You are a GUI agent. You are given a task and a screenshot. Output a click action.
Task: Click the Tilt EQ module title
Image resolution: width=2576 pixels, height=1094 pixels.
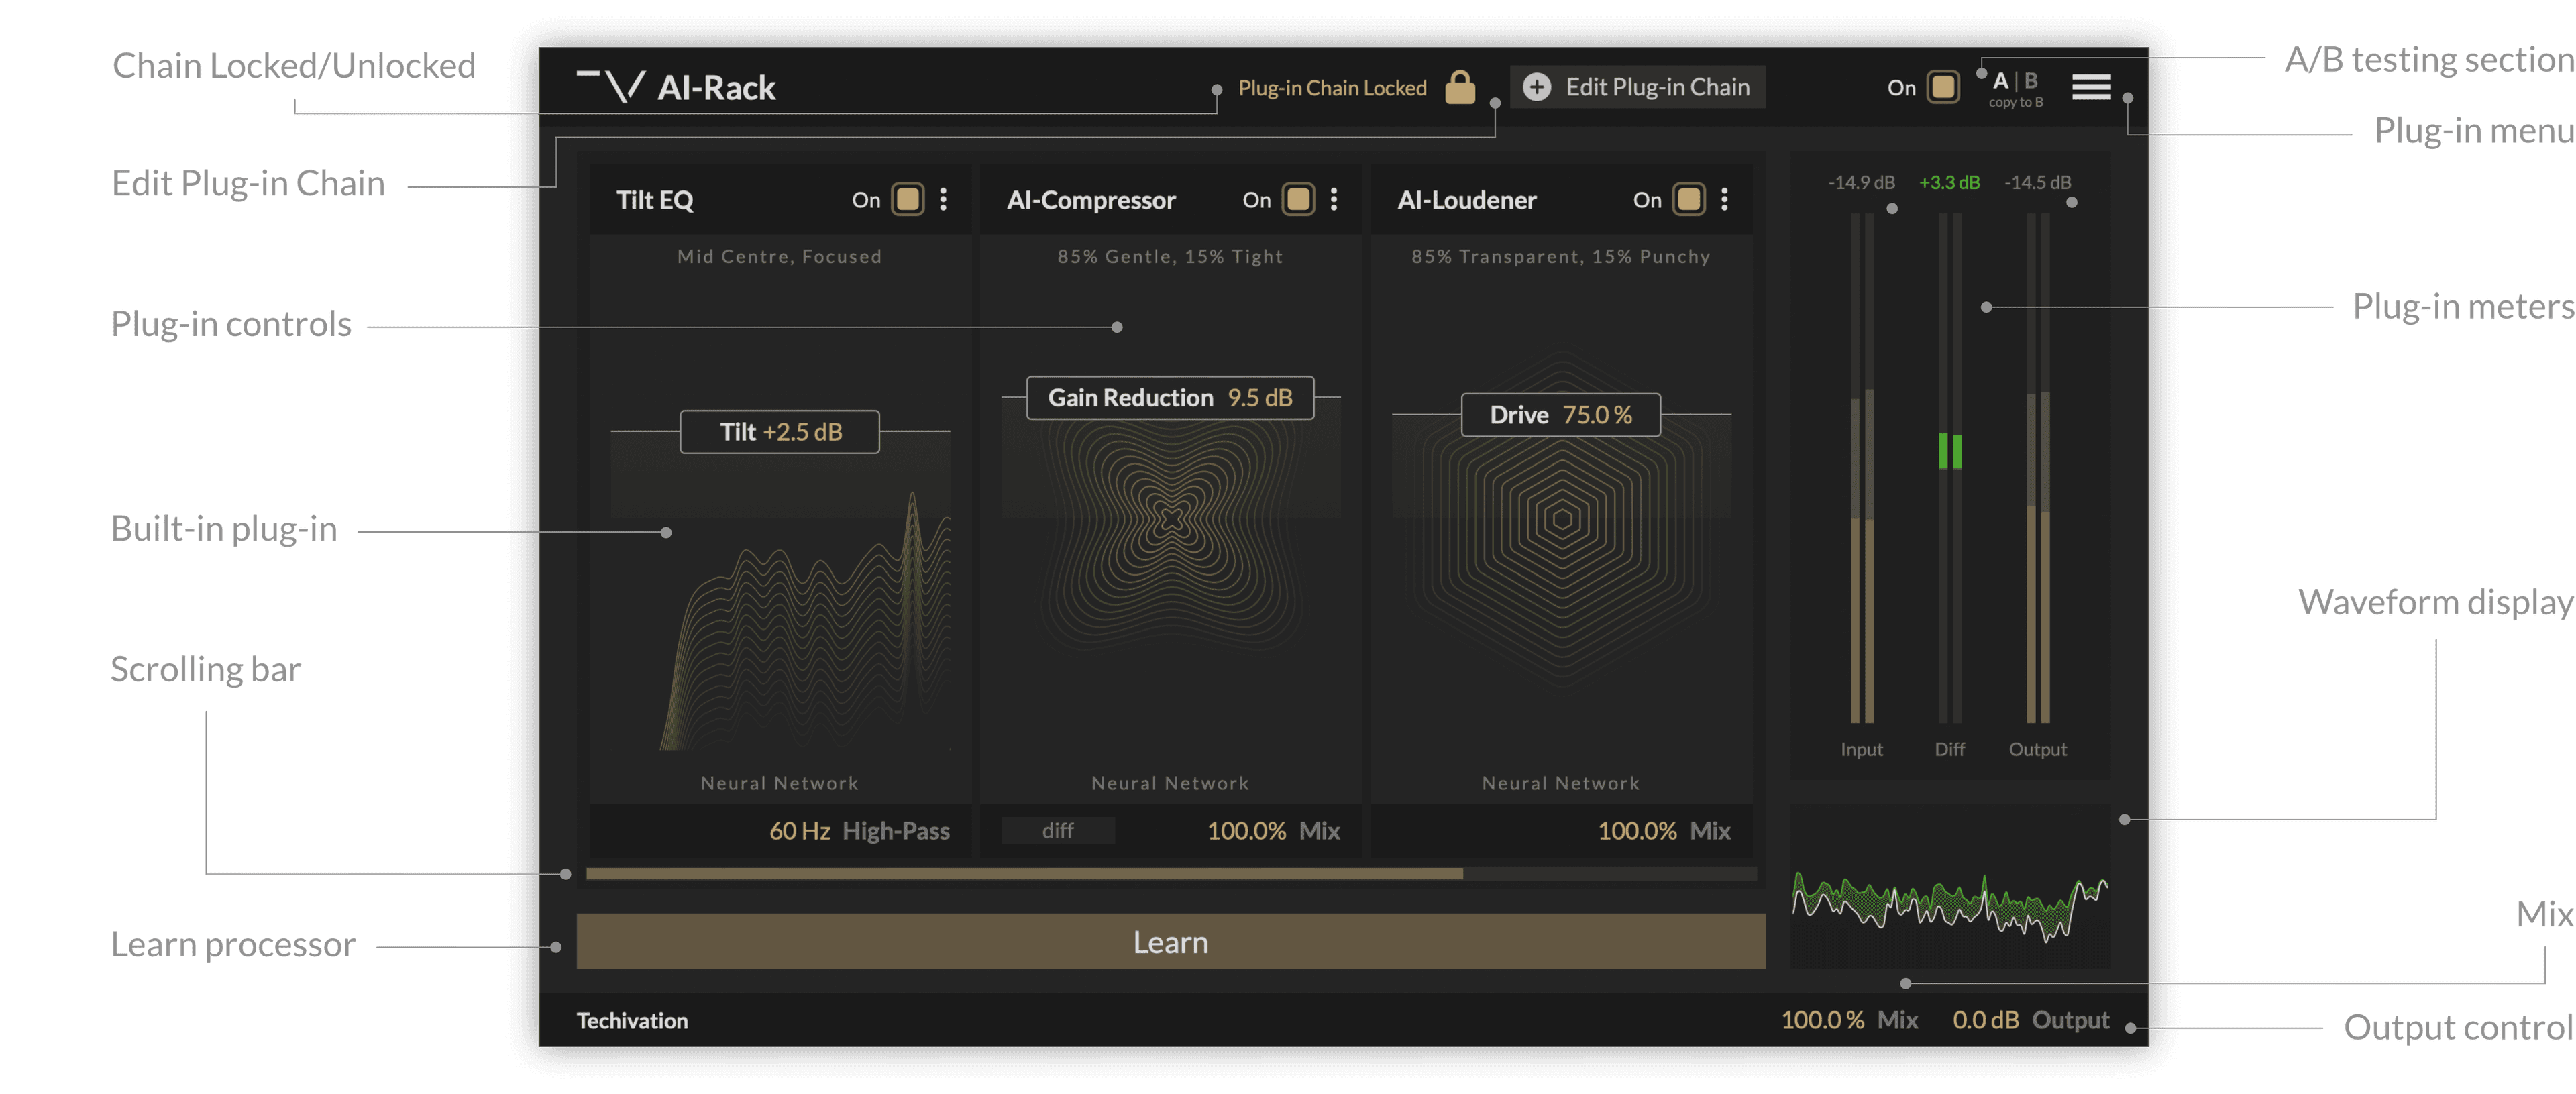tap(655, 200)
